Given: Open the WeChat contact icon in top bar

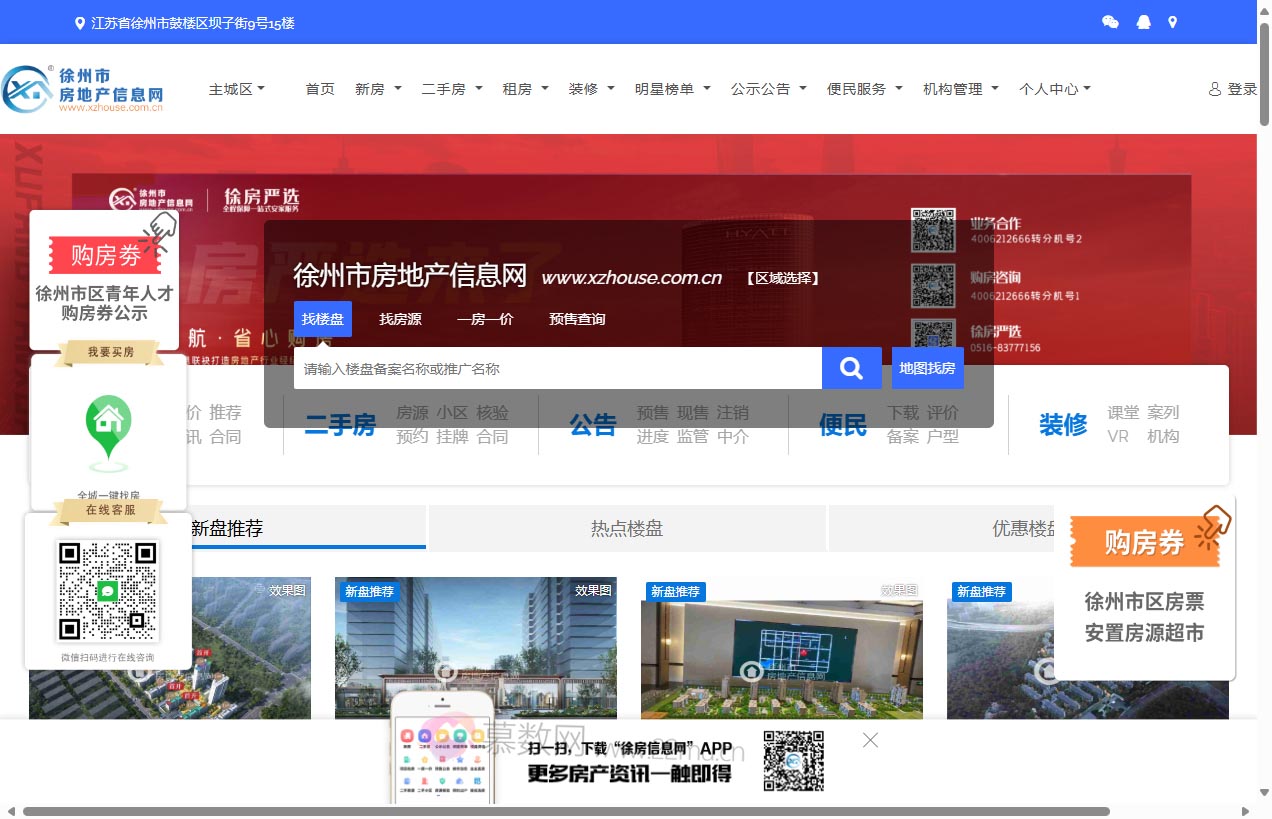Looking at the screenshot, I should tap(1110, 21).
